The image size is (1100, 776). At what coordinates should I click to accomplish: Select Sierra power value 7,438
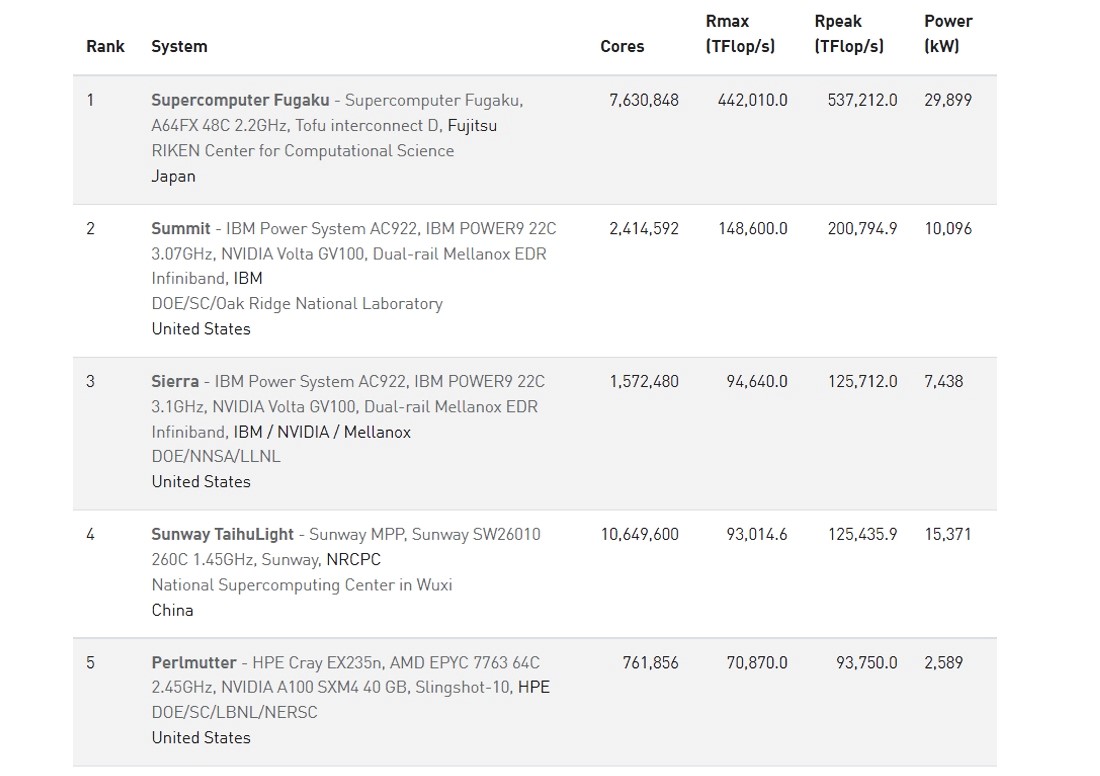point(944,382)
